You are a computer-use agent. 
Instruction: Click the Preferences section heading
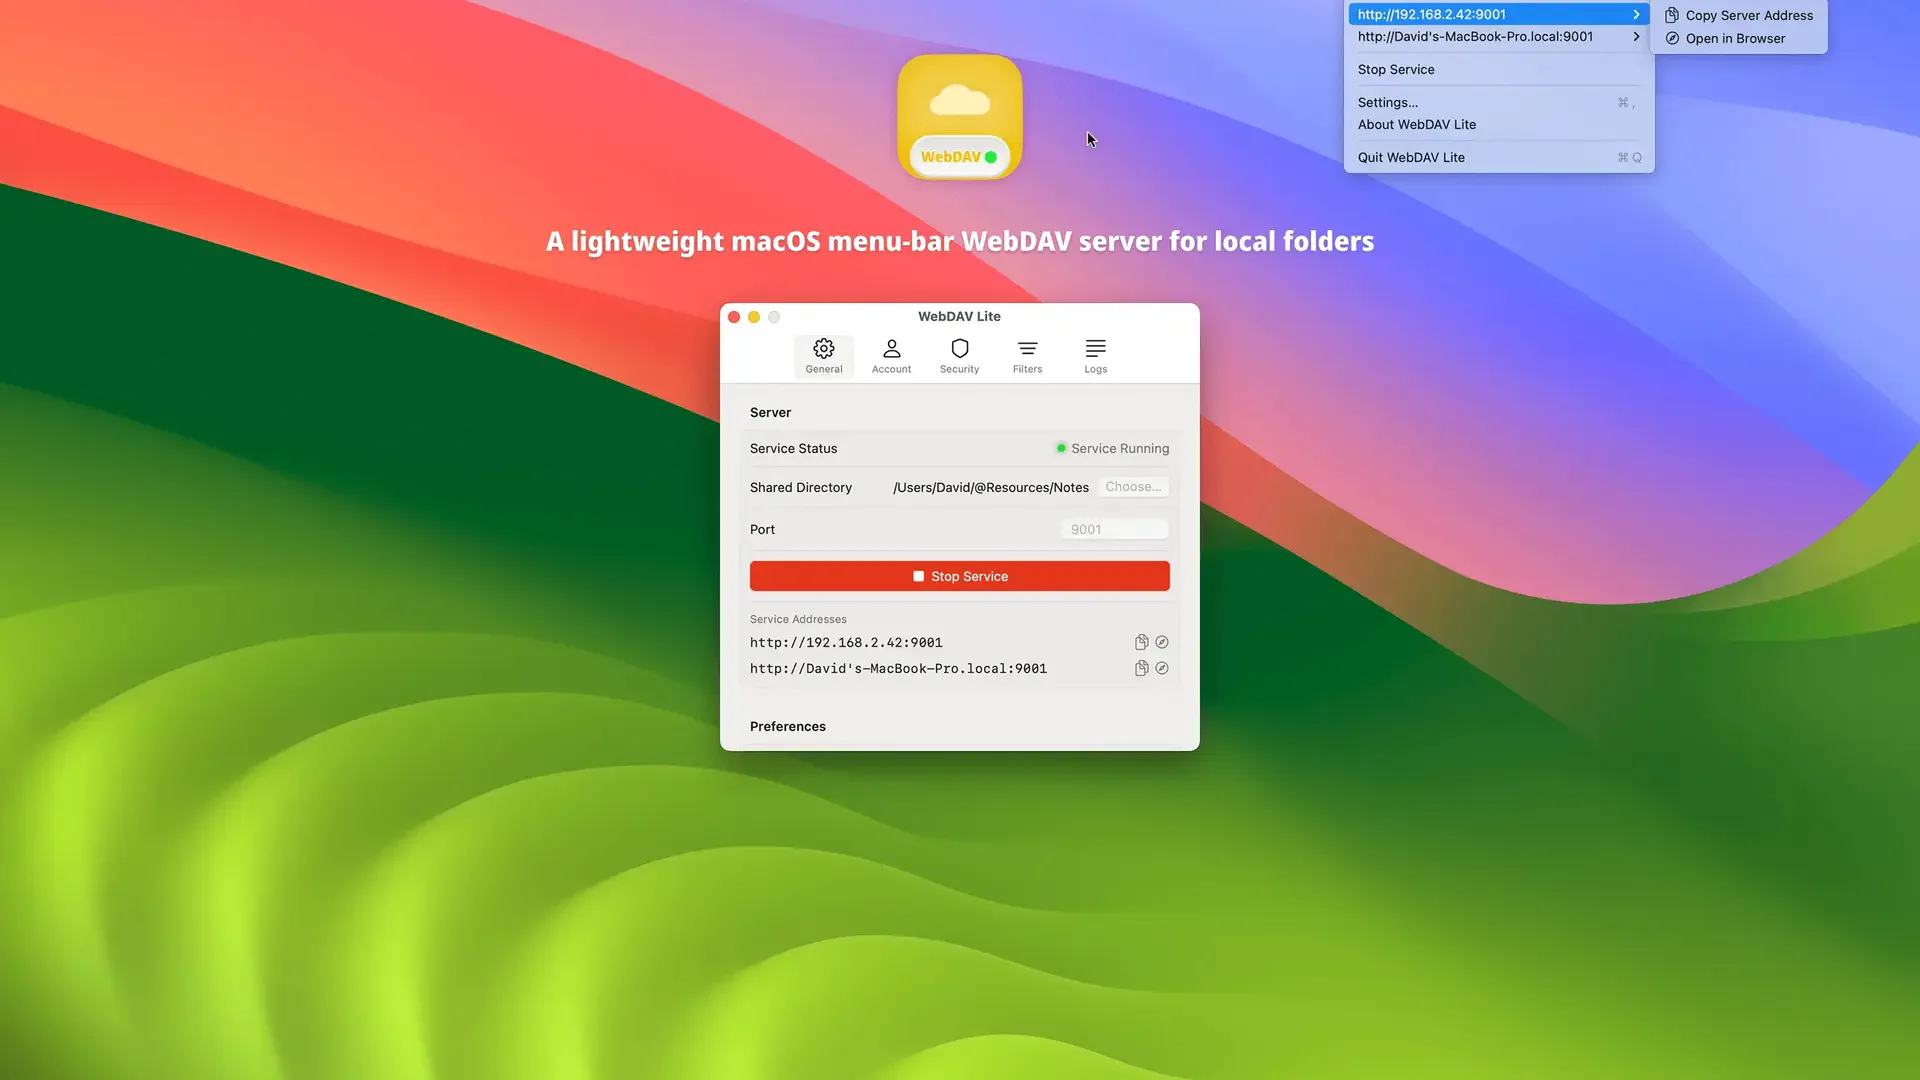point(787,726)
